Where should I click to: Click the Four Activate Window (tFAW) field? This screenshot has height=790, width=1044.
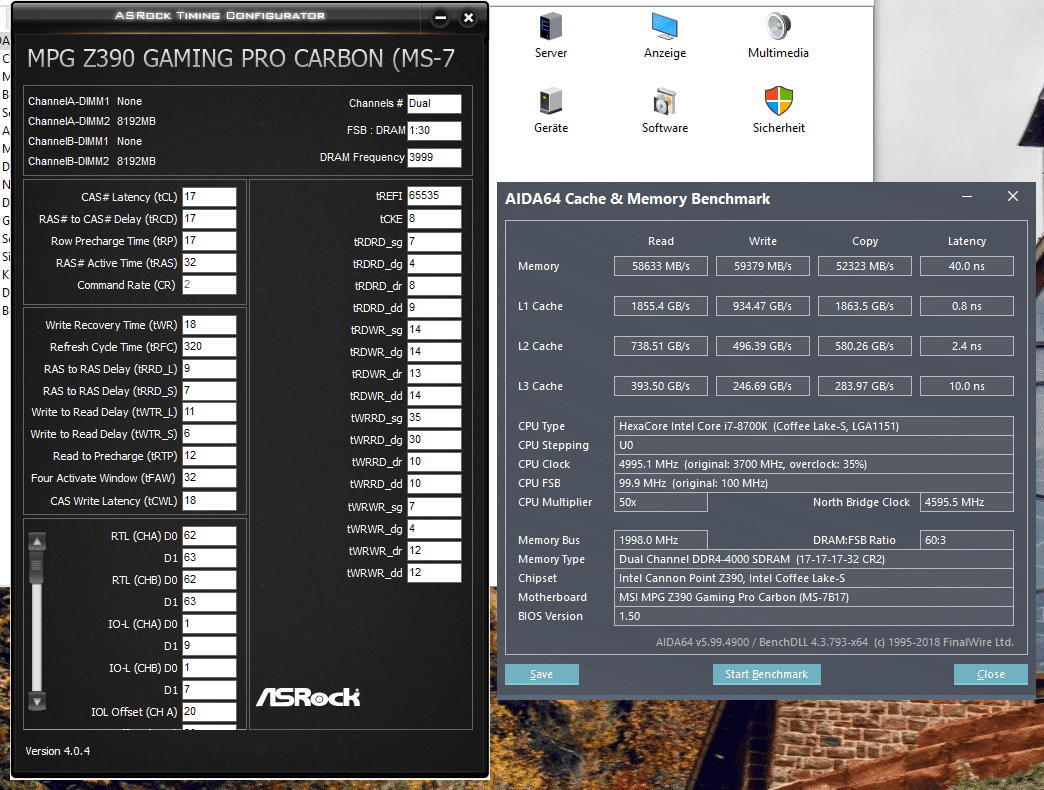coord(209,478)
